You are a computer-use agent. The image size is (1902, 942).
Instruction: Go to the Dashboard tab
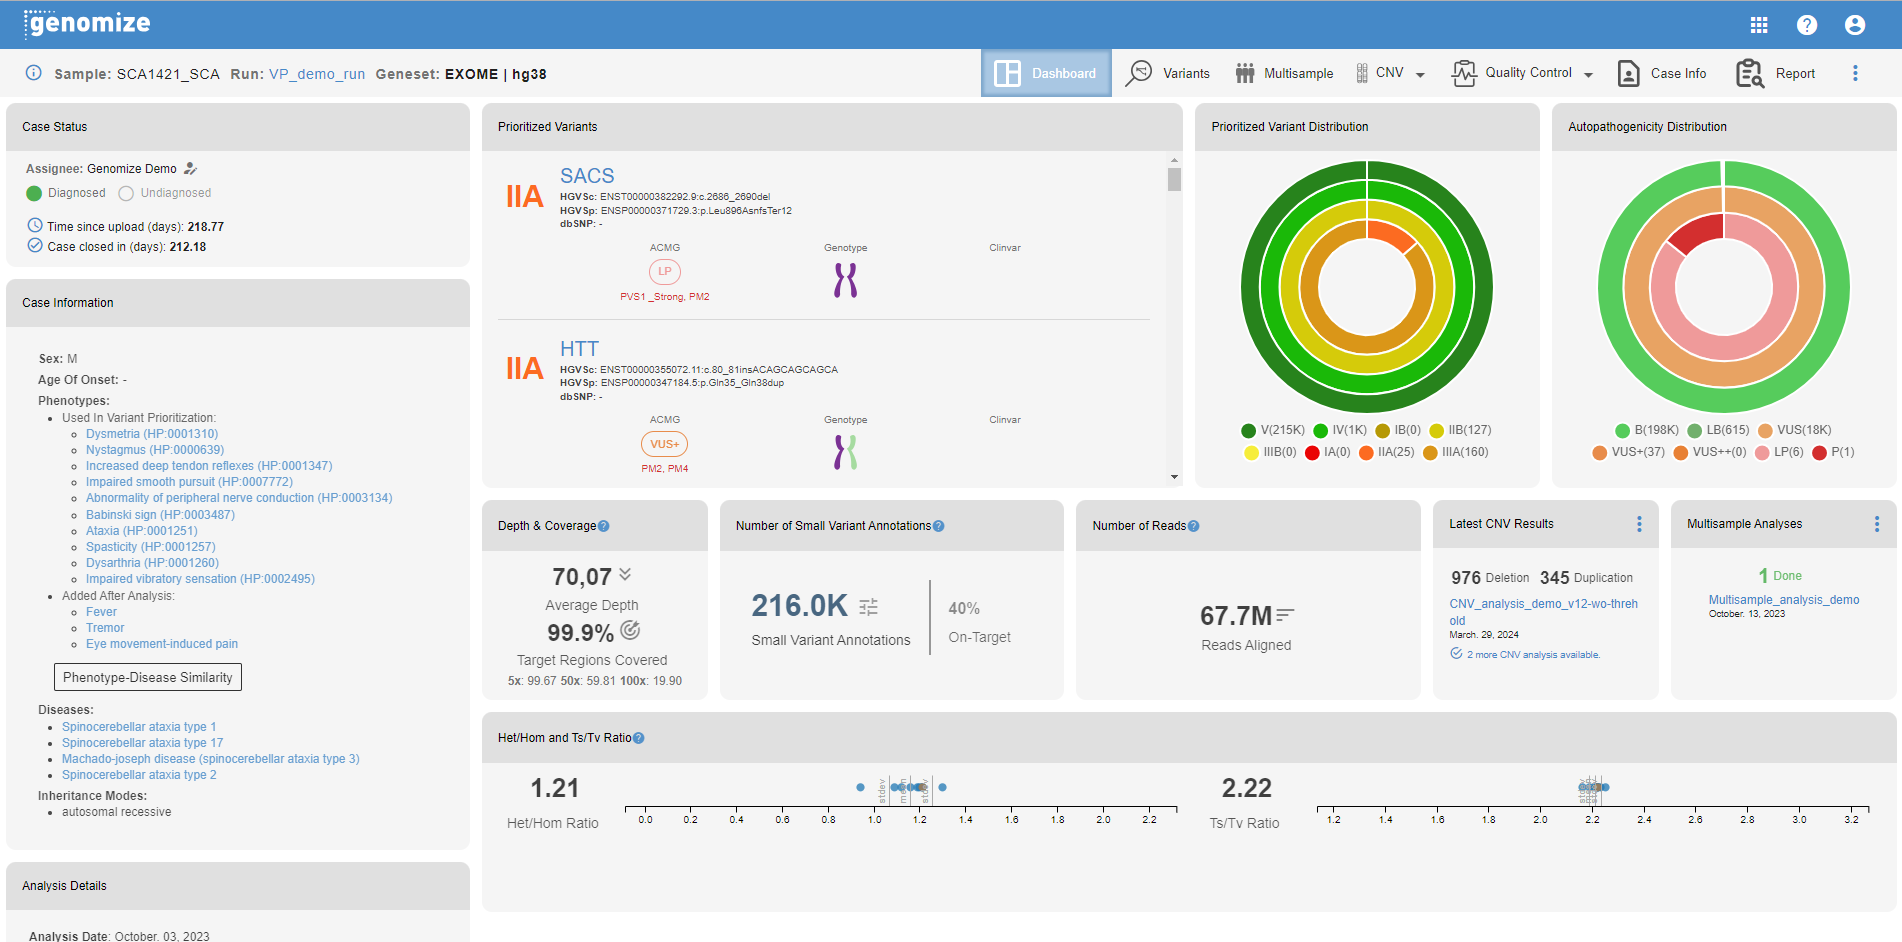[1046, 73]
